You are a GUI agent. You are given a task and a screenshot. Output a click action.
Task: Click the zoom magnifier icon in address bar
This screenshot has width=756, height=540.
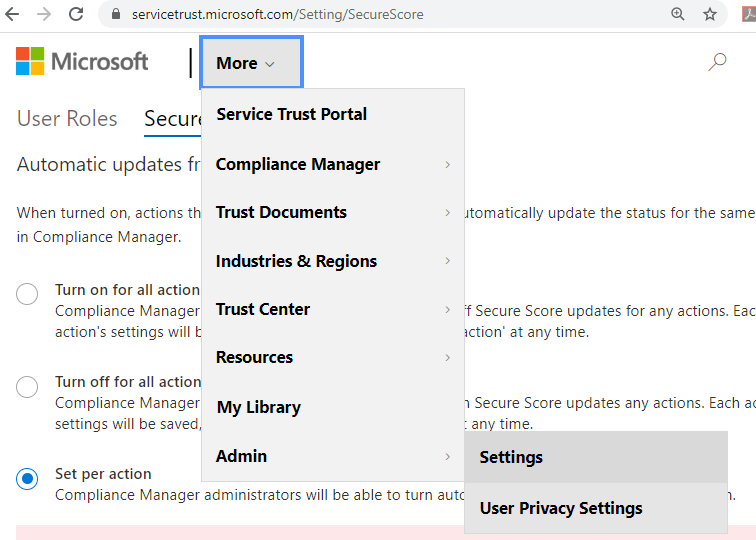click(678, 14)
